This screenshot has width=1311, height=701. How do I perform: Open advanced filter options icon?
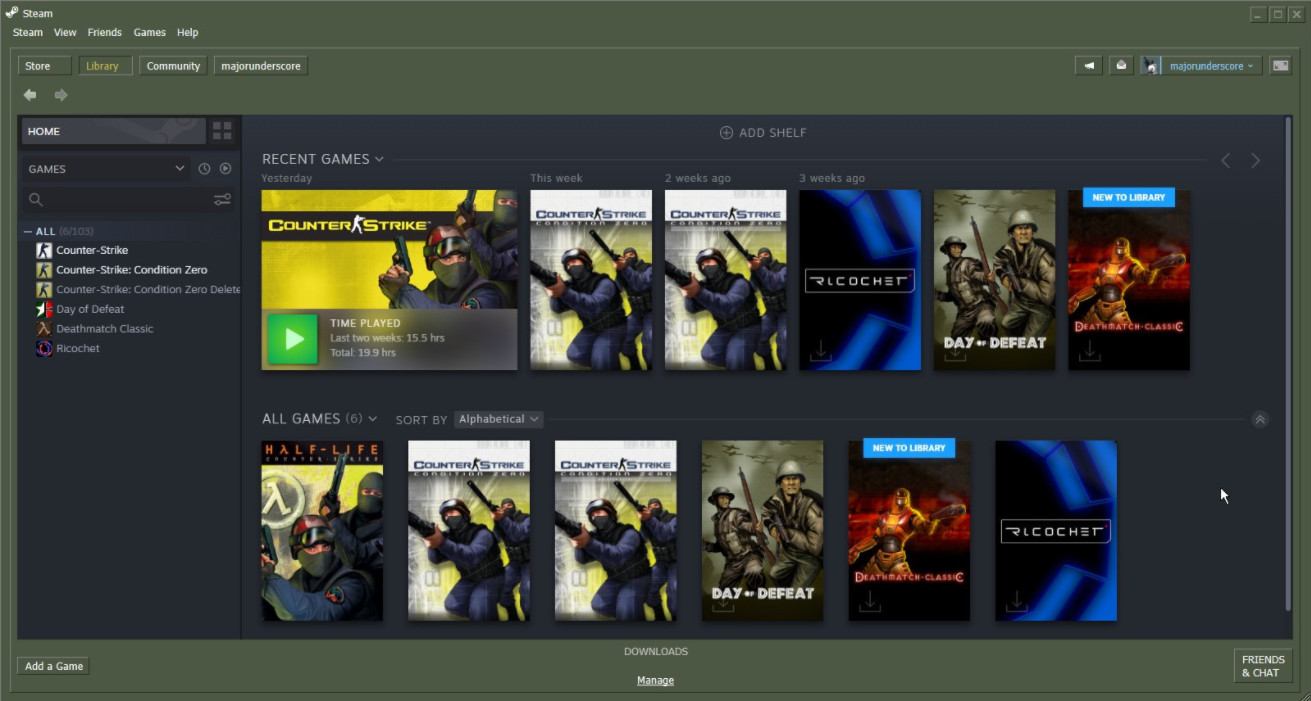pyautogui.click(x=222, y=200)
